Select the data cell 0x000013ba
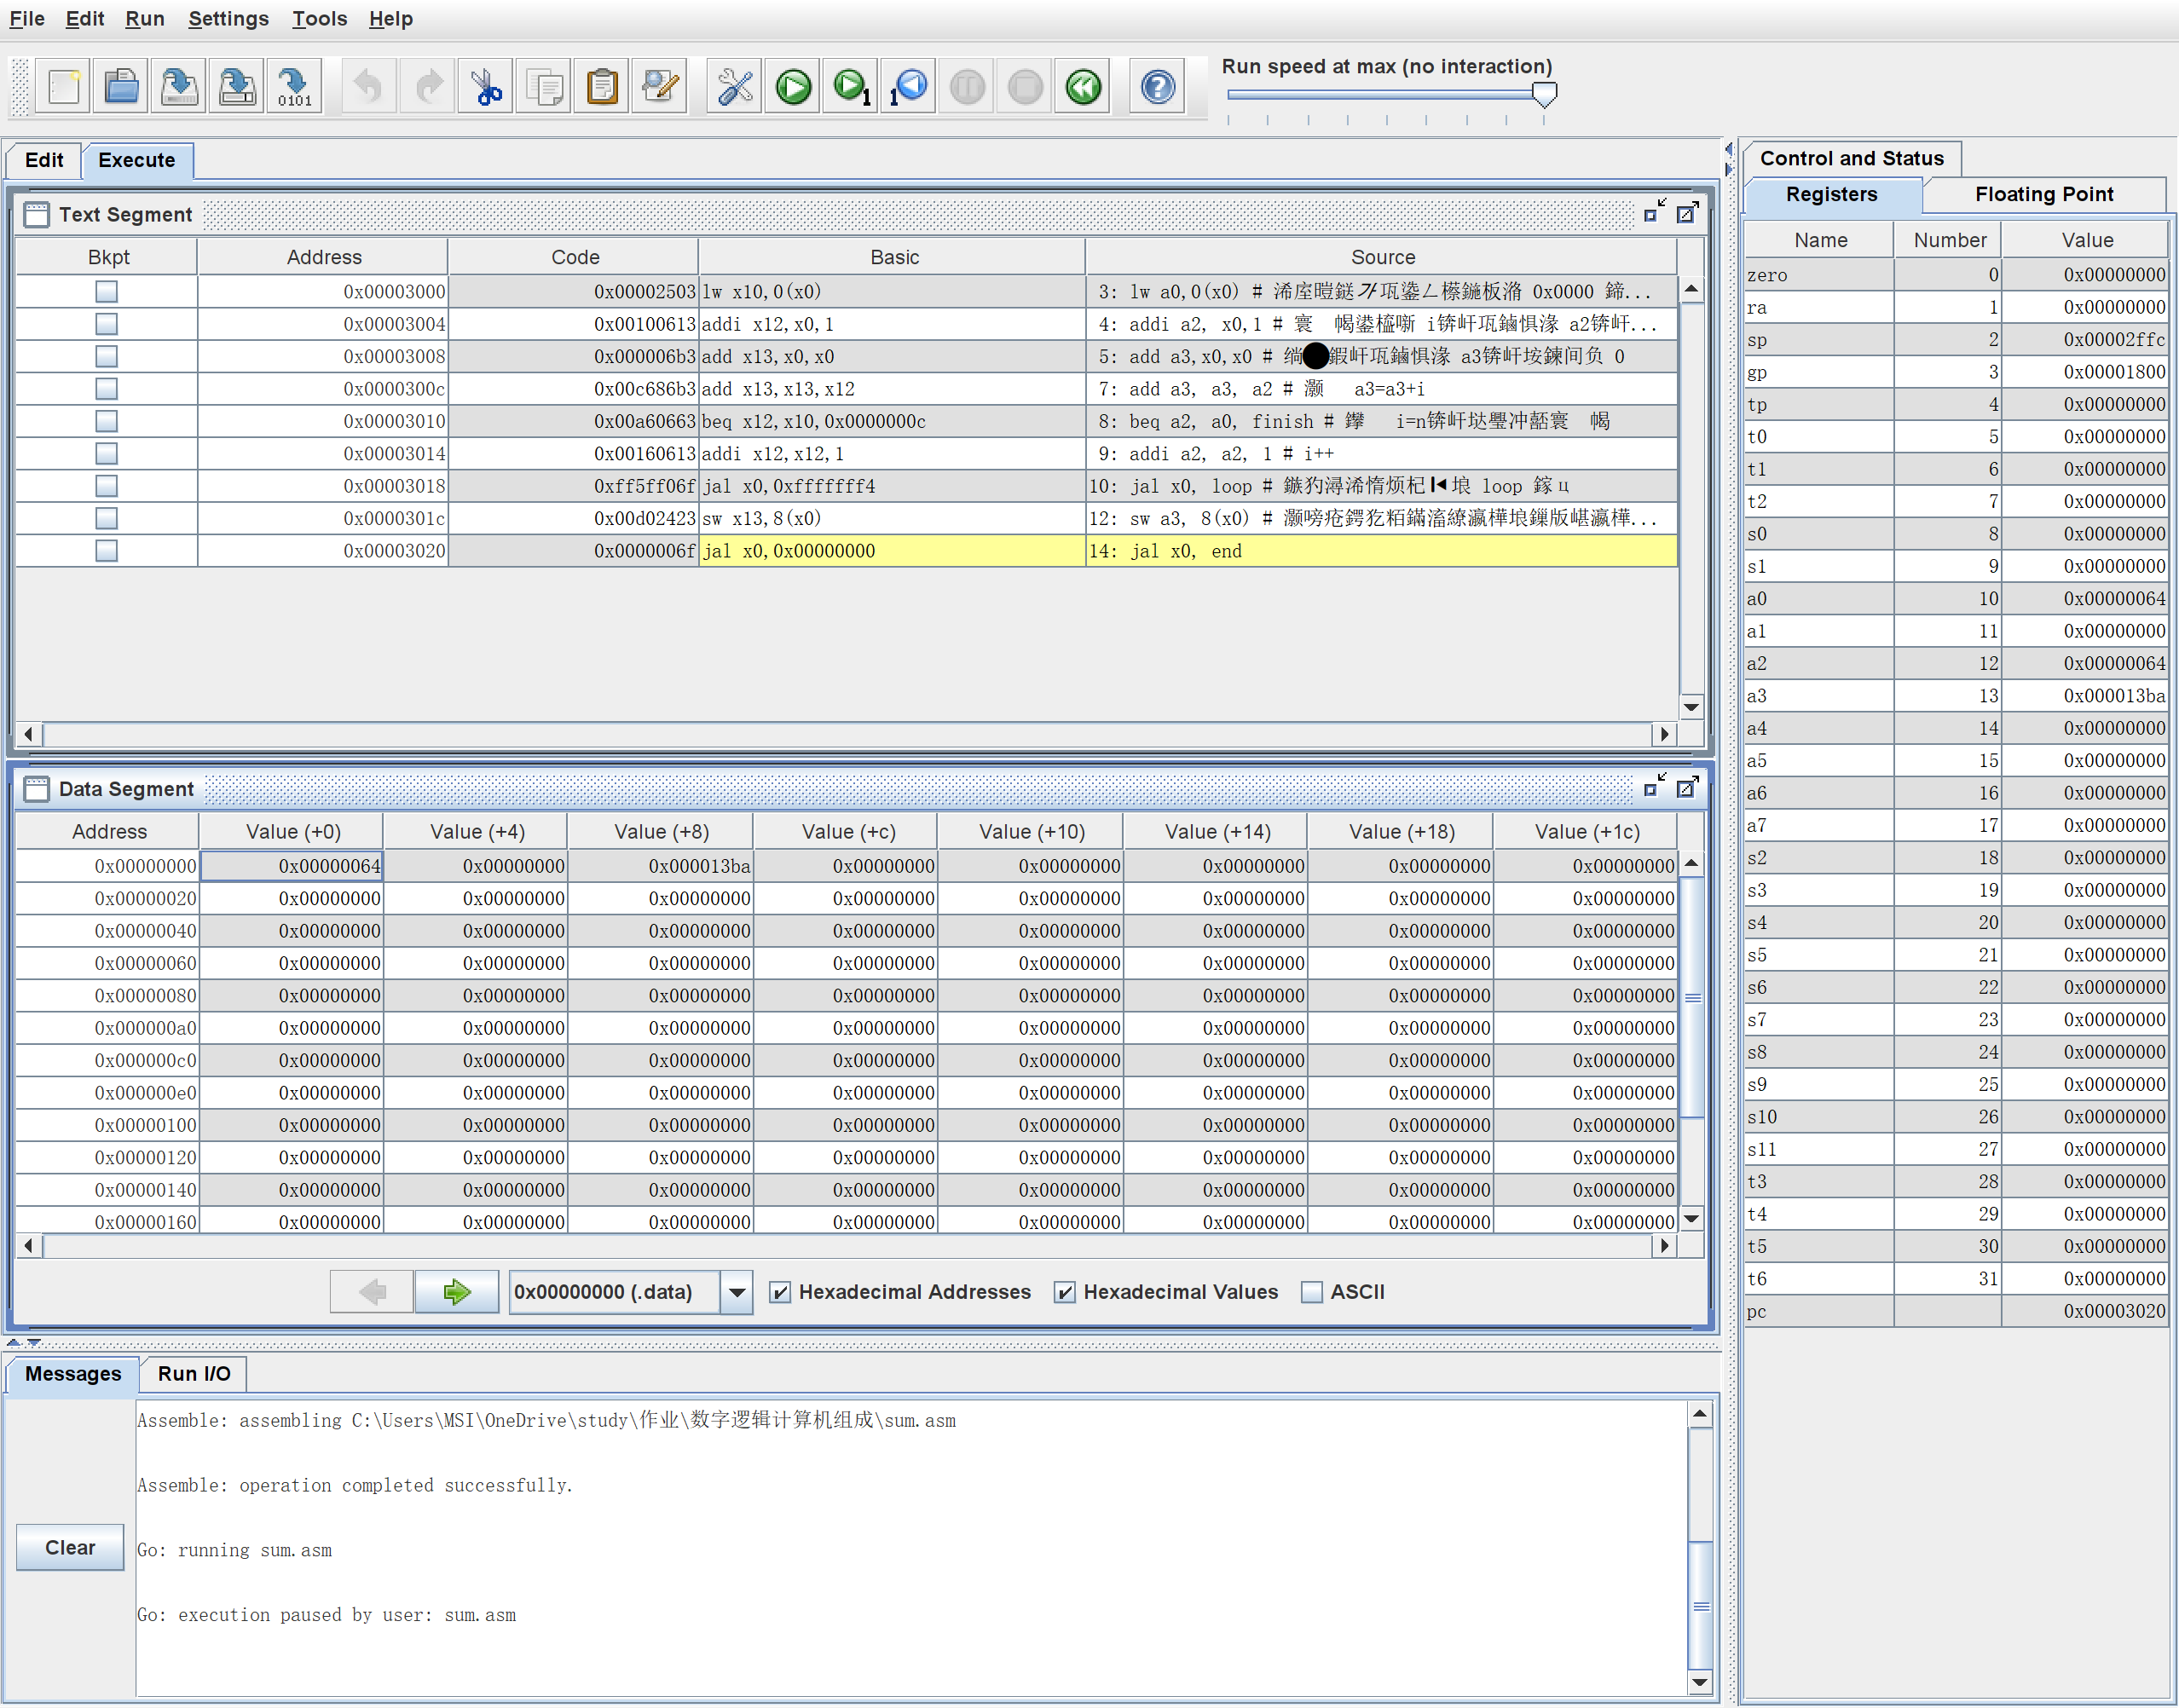 click(660, 866)
